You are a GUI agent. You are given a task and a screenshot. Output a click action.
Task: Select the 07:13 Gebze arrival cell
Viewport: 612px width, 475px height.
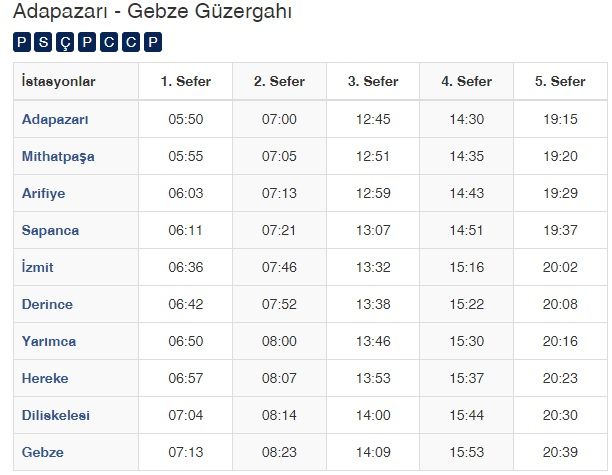click(x=185, y=452)
